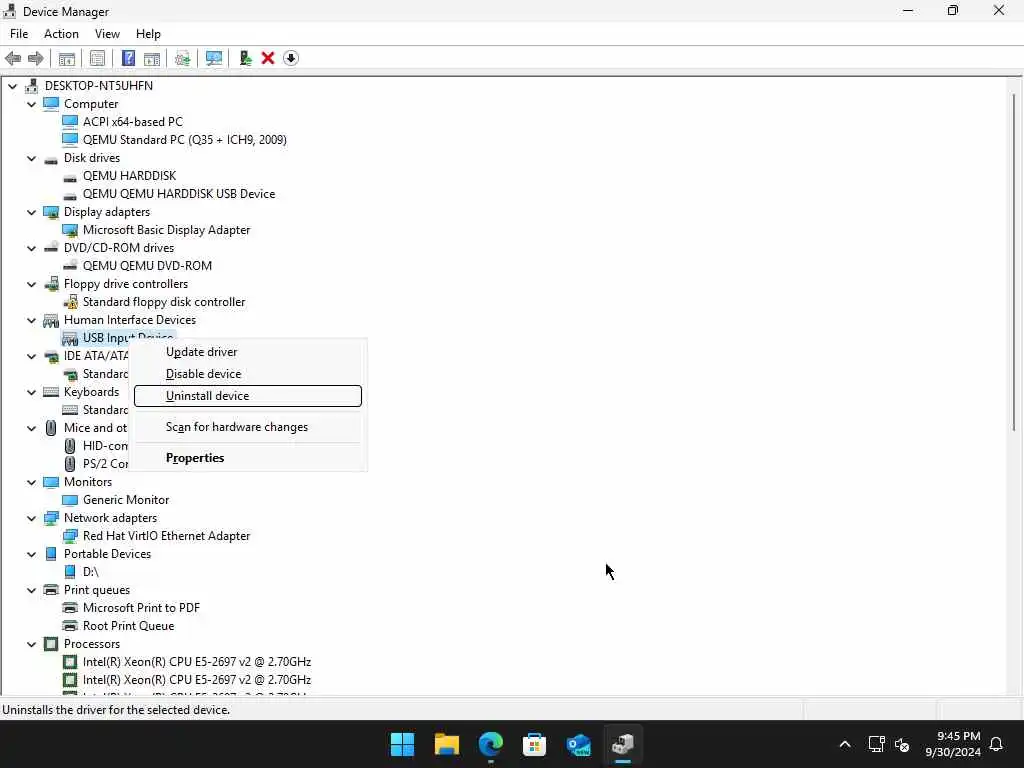Collapse the Display adapters chevron
This screenshot has height=768, width=1024.
31,212
